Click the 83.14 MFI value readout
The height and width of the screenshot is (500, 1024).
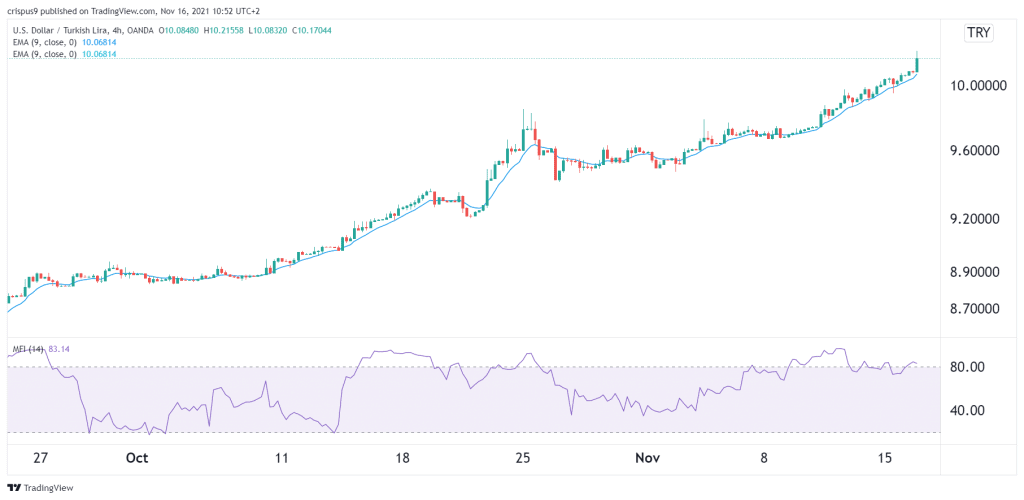pos(59,350)
